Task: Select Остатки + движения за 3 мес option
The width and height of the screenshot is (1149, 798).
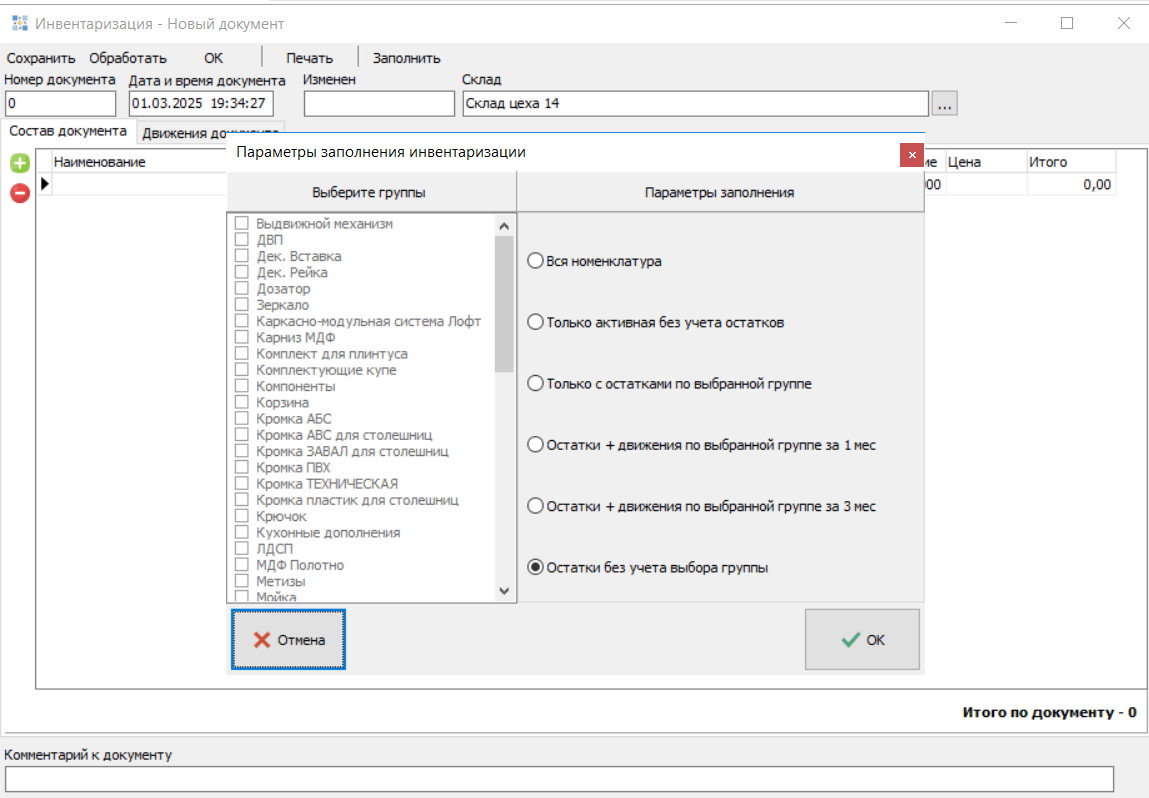Action: pos(535,506)
